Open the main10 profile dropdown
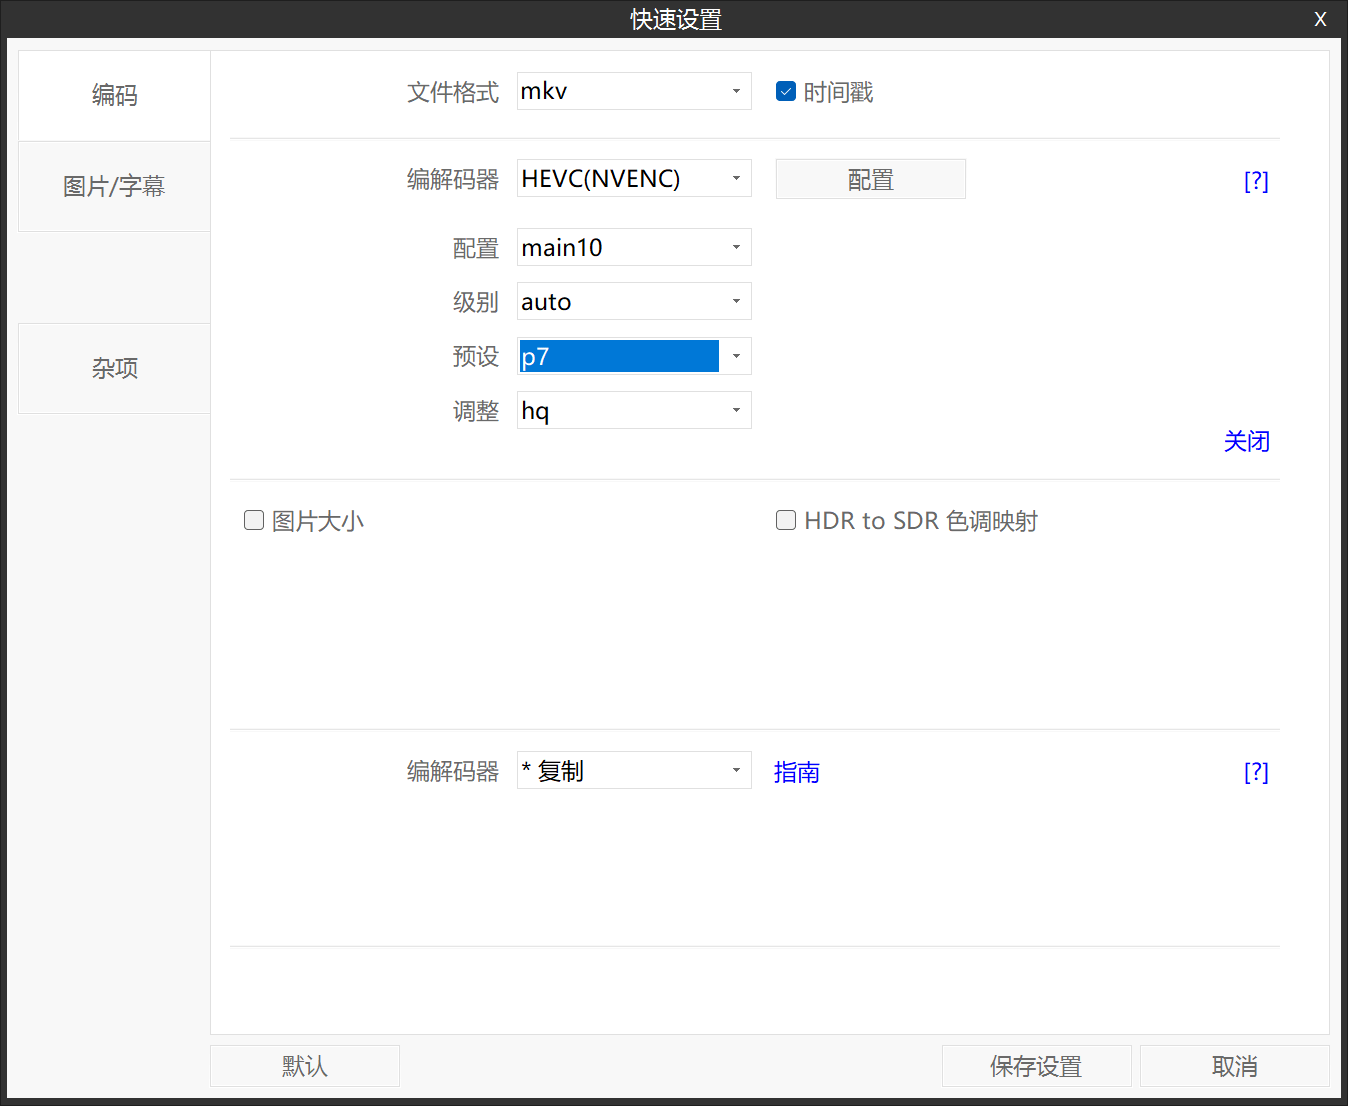This screenshot has width=1348, height=1106. (x=634, y=247)
